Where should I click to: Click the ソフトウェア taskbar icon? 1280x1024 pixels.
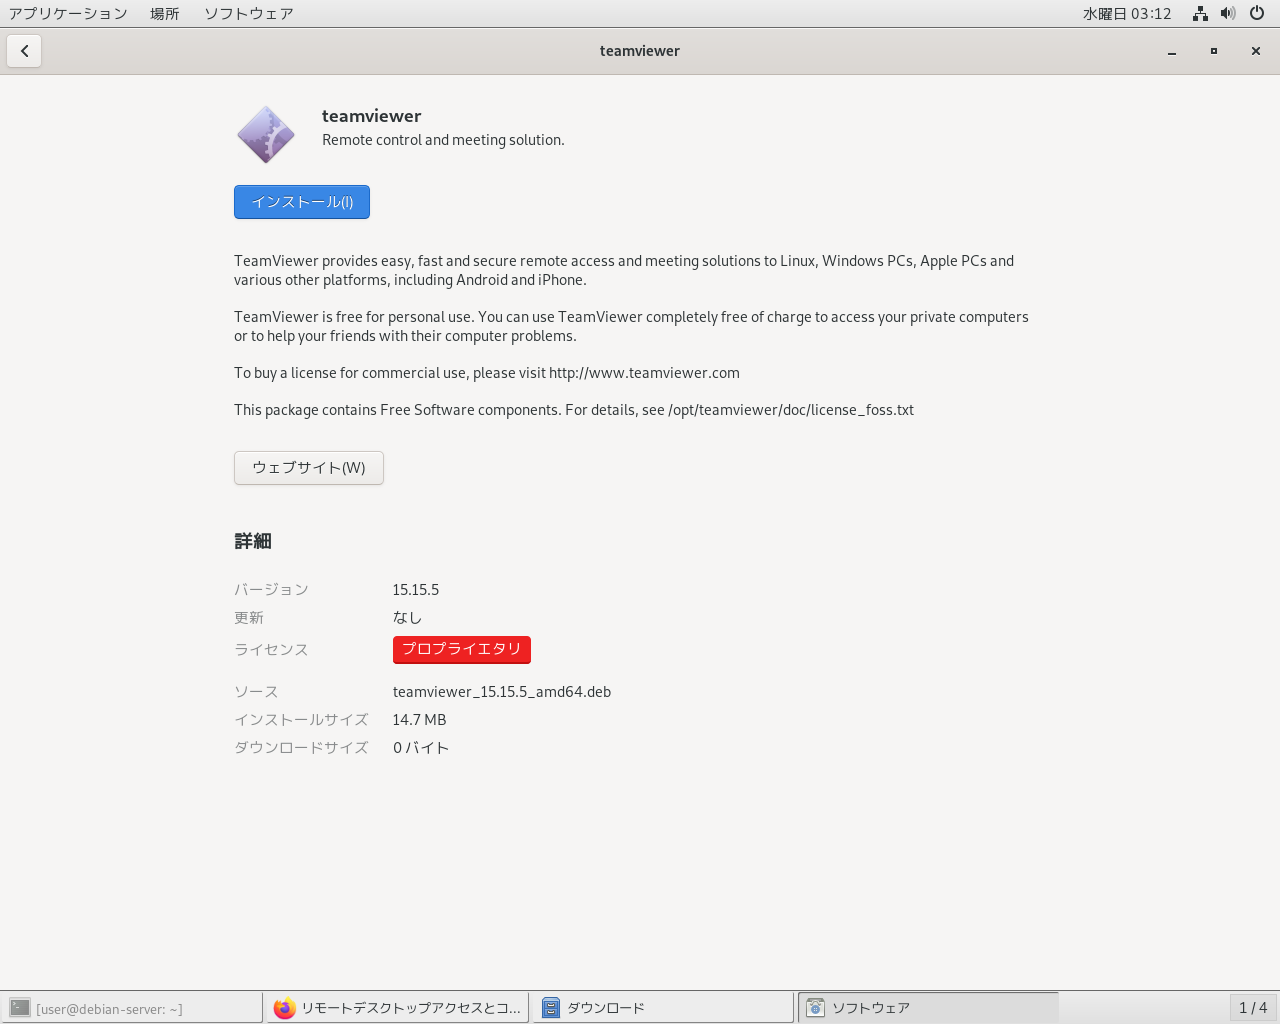click(816, 1008)
